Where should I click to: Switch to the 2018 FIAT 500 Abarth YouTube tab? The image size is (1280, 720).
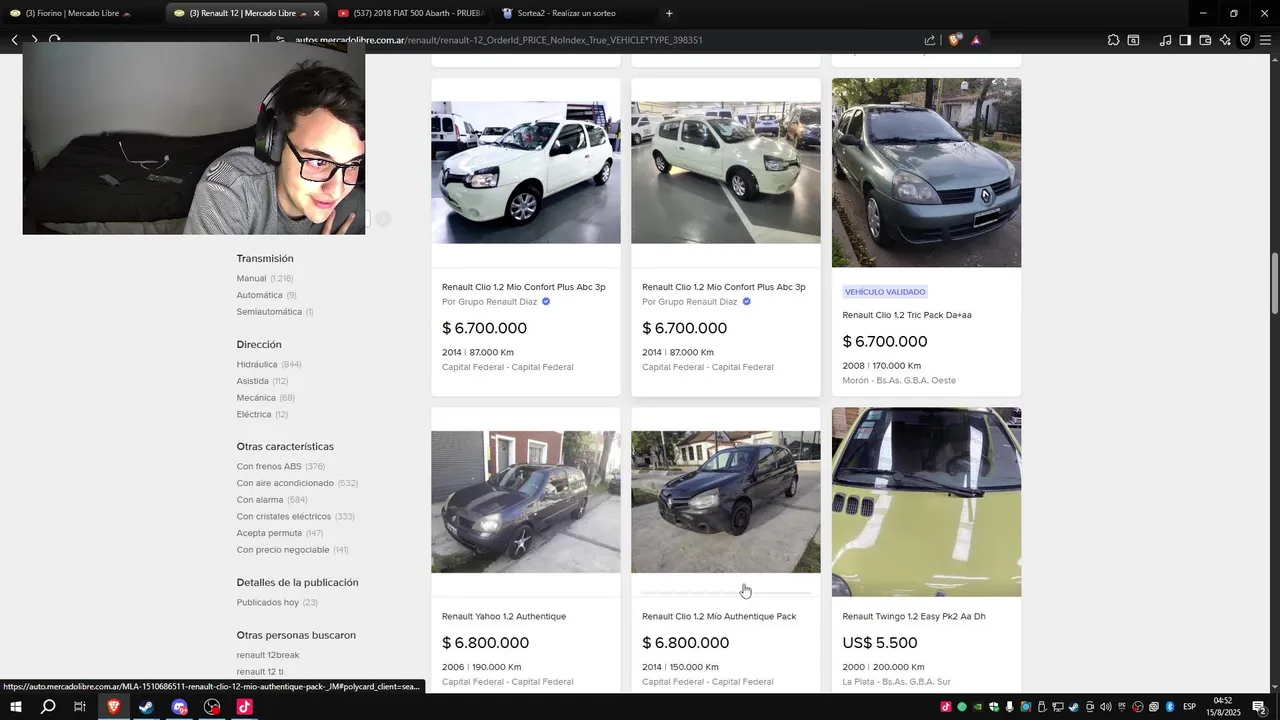(410, 13)
